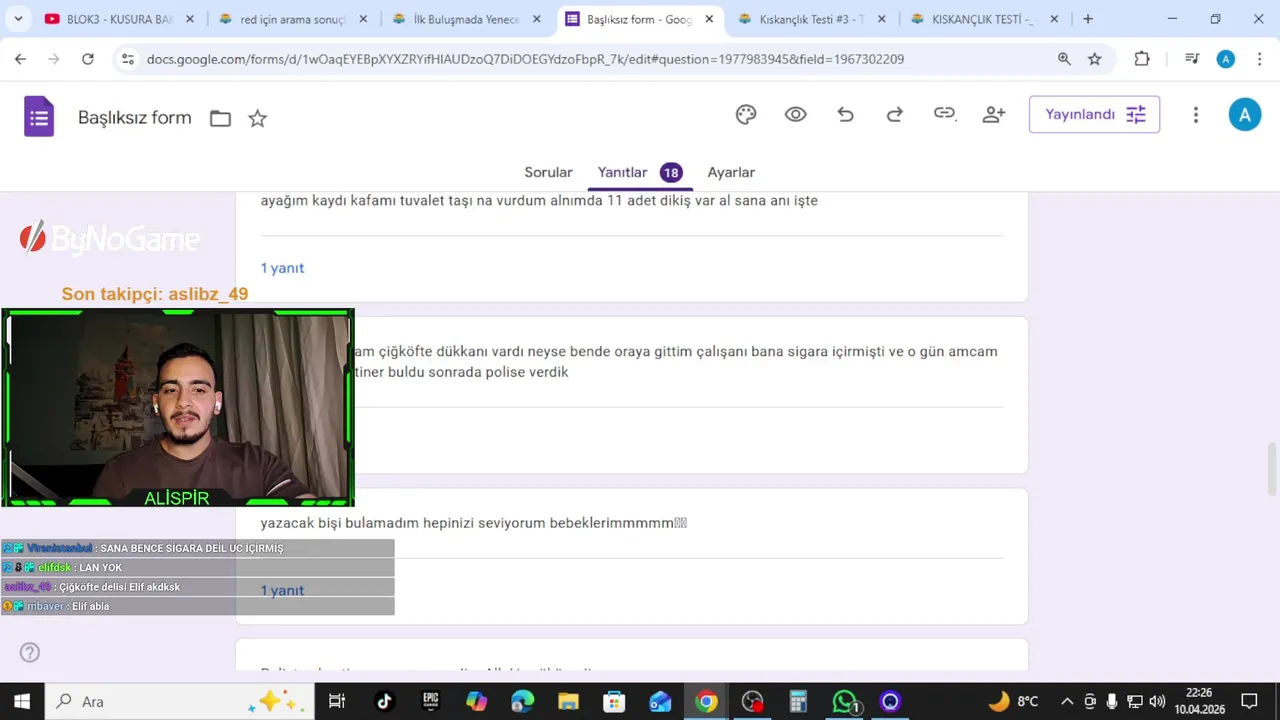Open a new browser tab
This screenshot has width=1280, height=720.
[1088, 19]
